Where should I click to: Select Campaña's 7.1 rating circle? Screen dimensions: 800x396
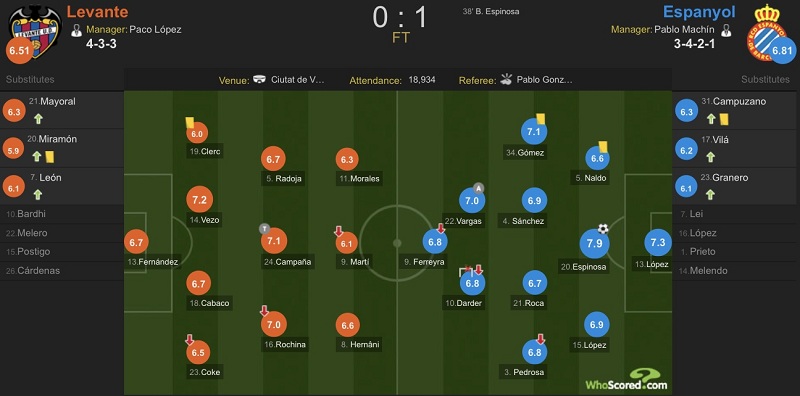tap(274, 241)
